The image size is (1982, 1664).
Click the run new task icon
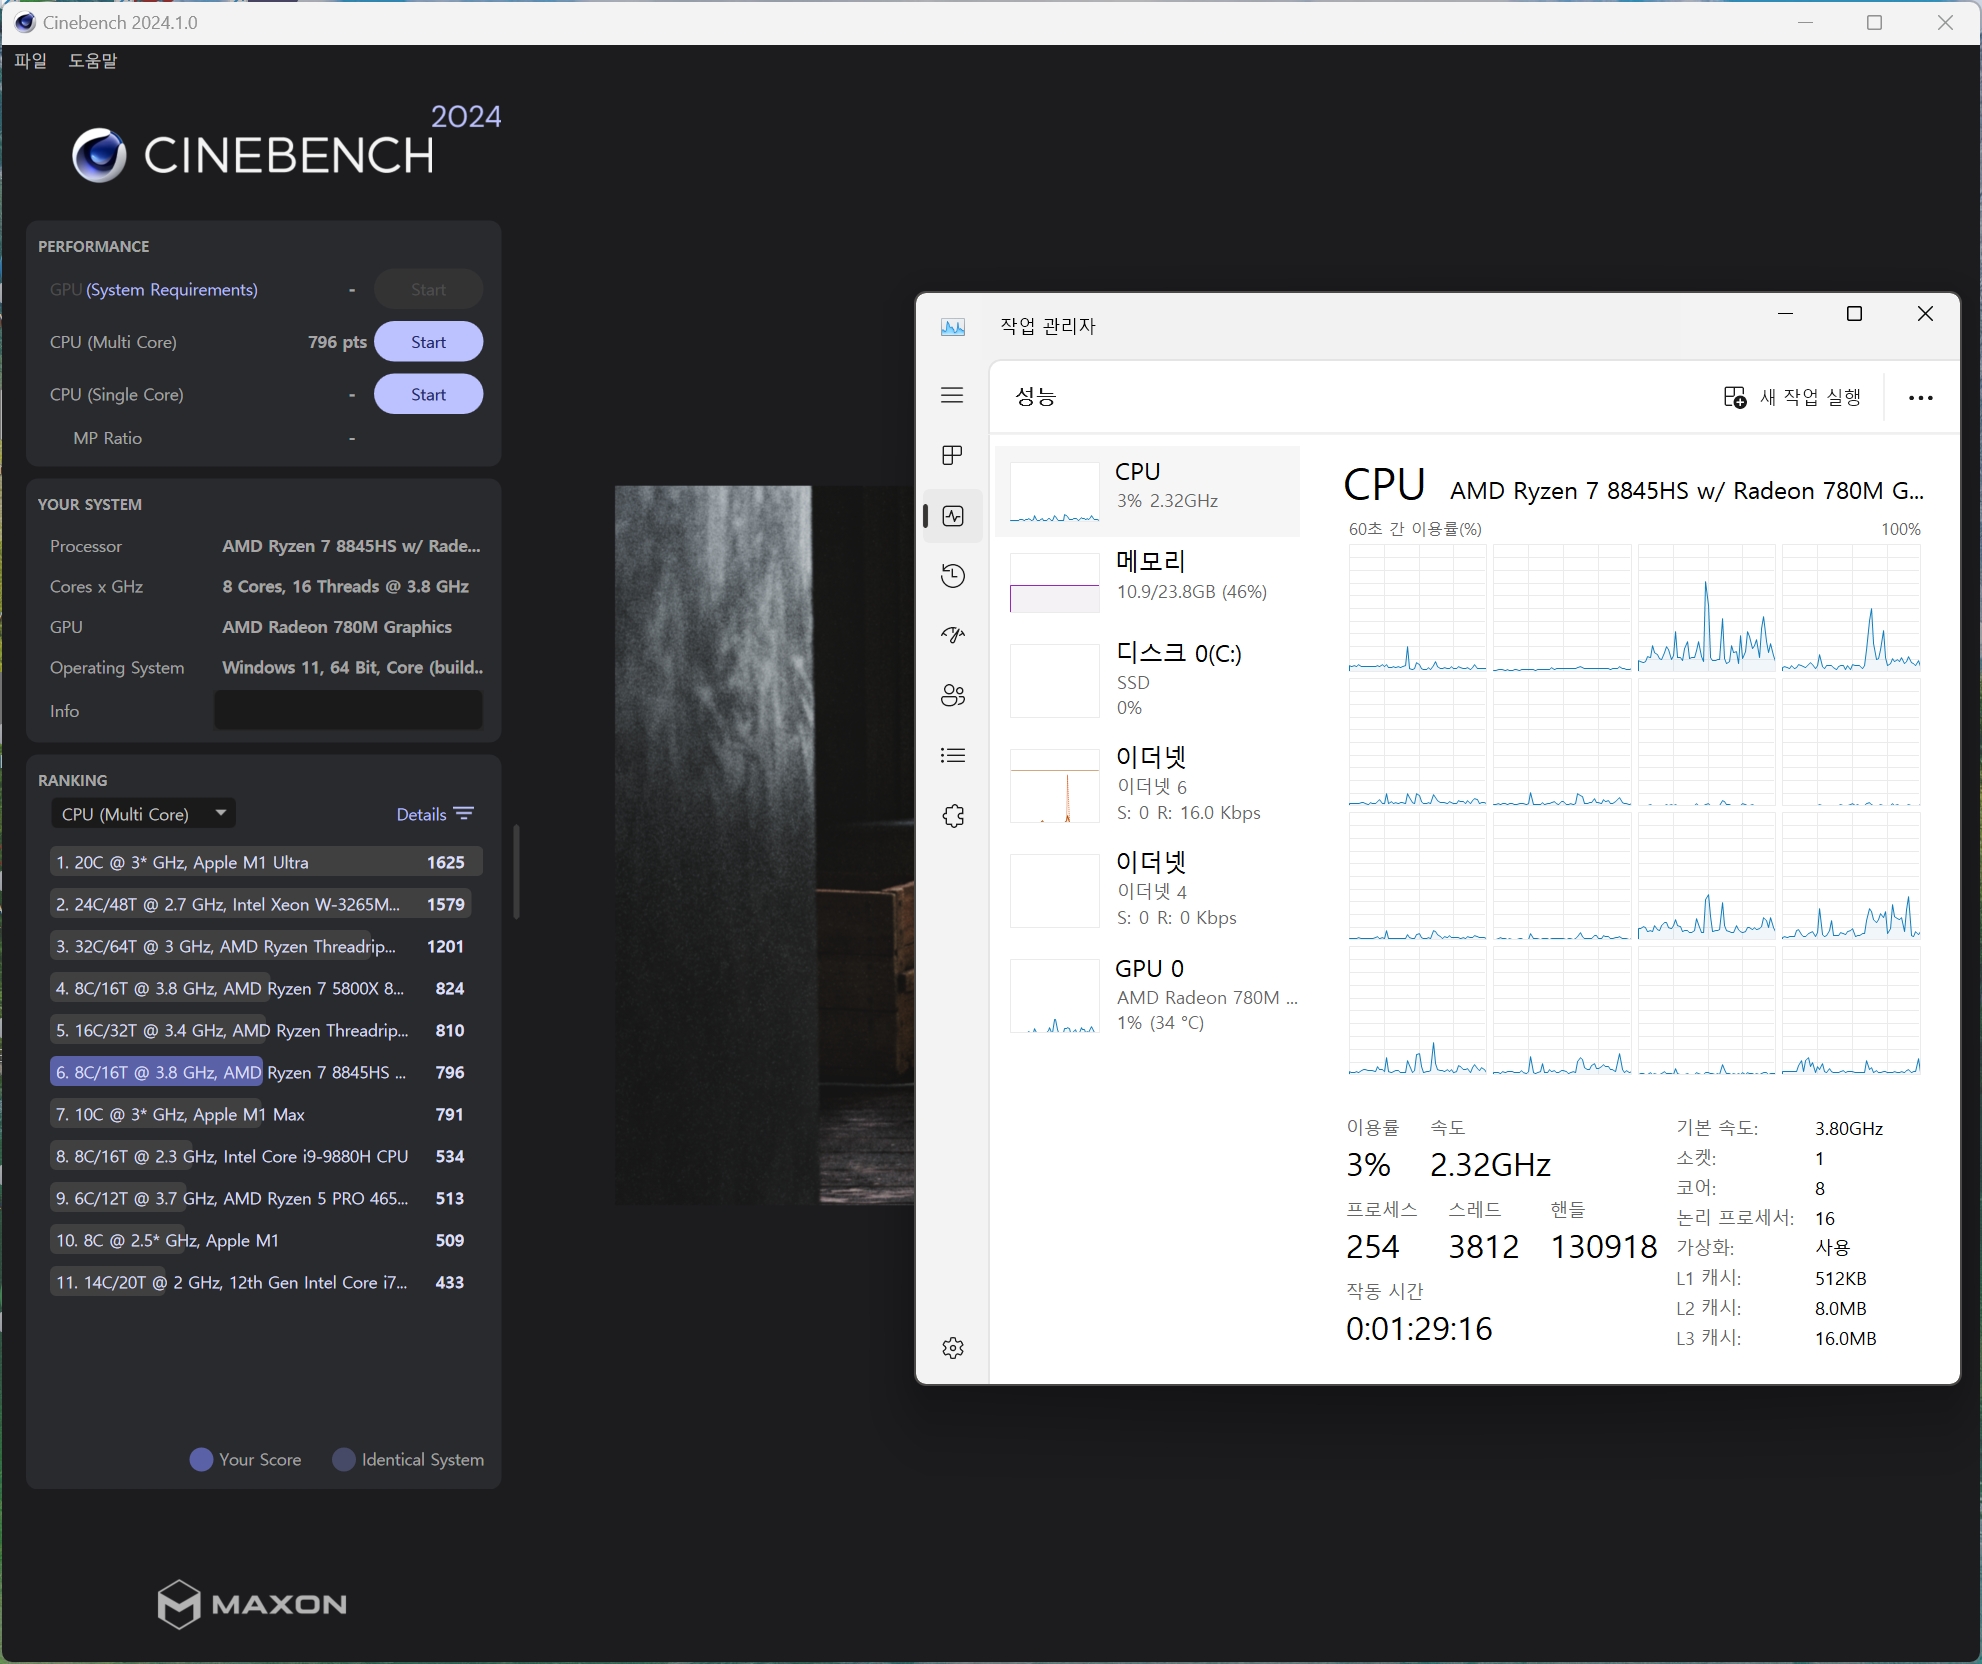(x=1735, y=397)
